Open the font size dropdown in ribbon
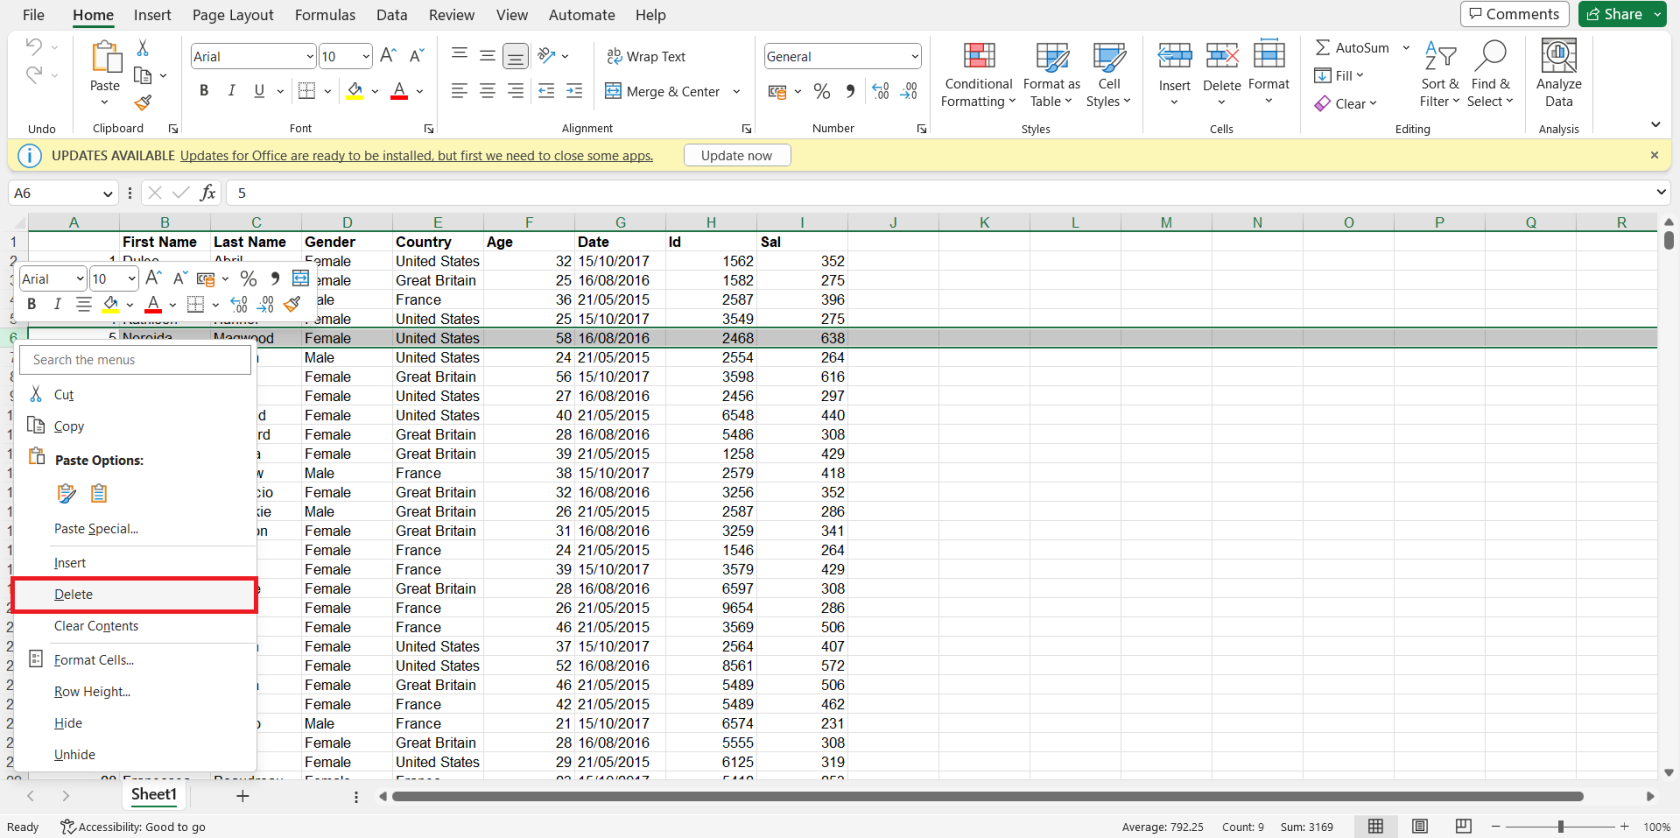Viewport: 1680px width, 838px height. [366, 57]
